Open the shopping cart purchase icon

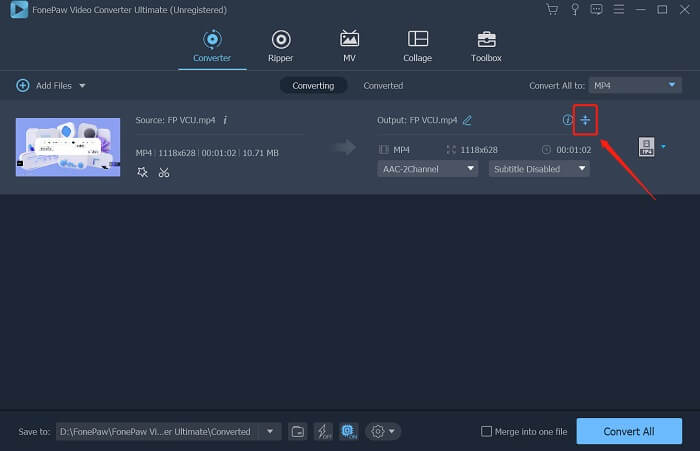[552, 9]
